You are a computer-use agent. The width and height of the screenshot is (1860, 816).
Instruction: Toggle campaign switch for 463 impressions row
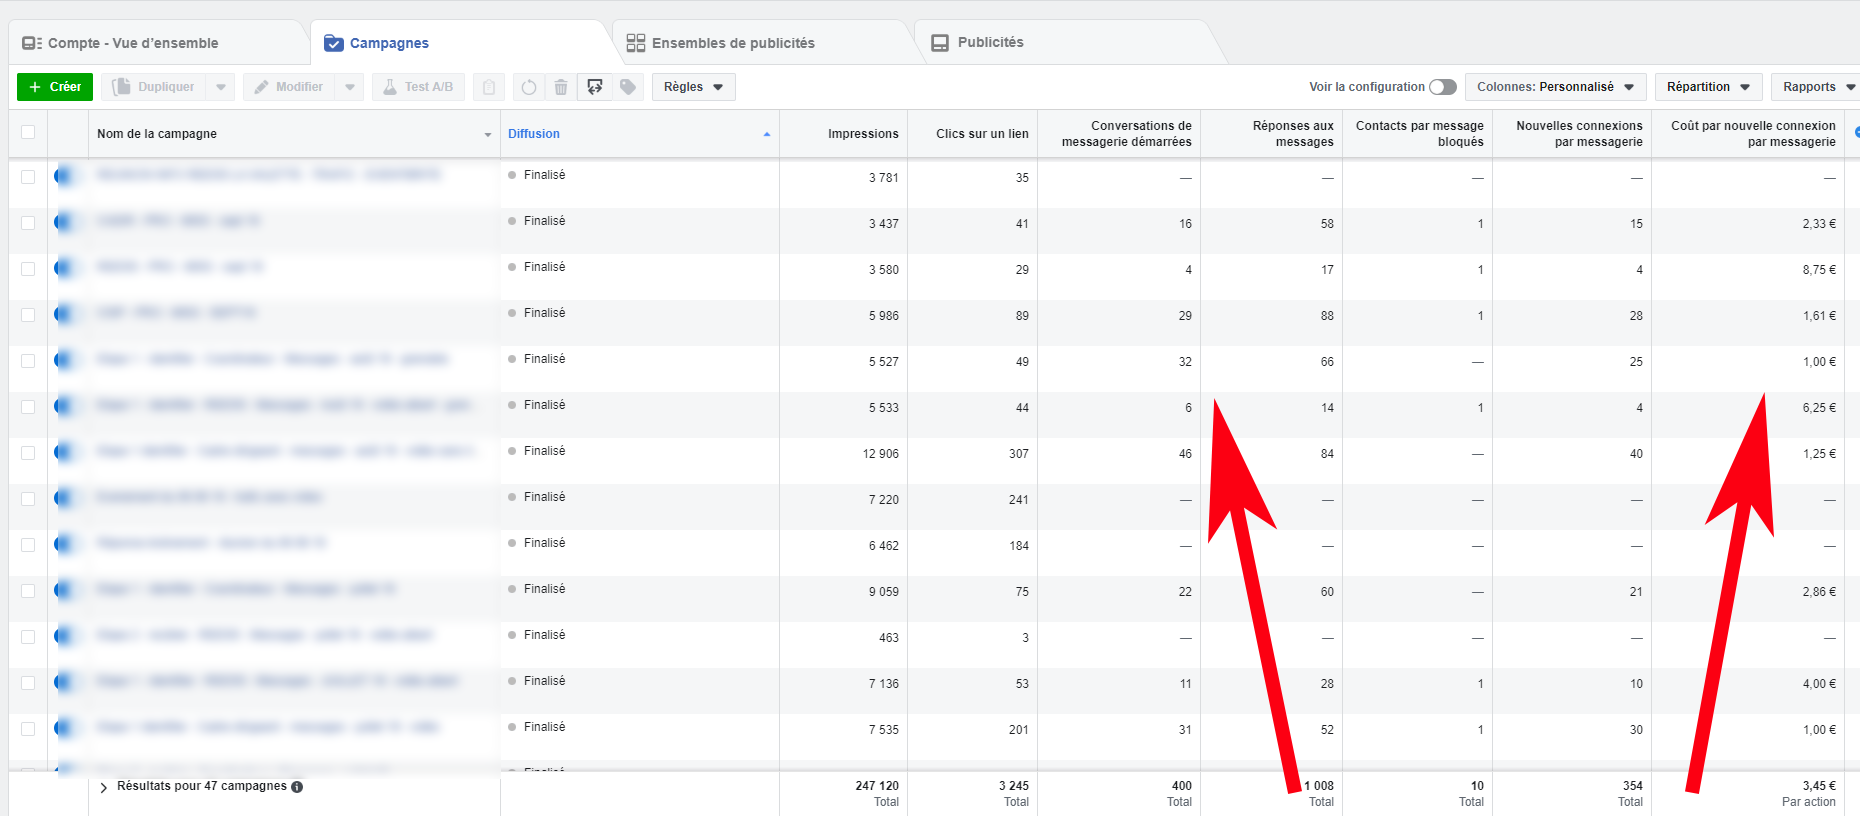tap(67, 637)
